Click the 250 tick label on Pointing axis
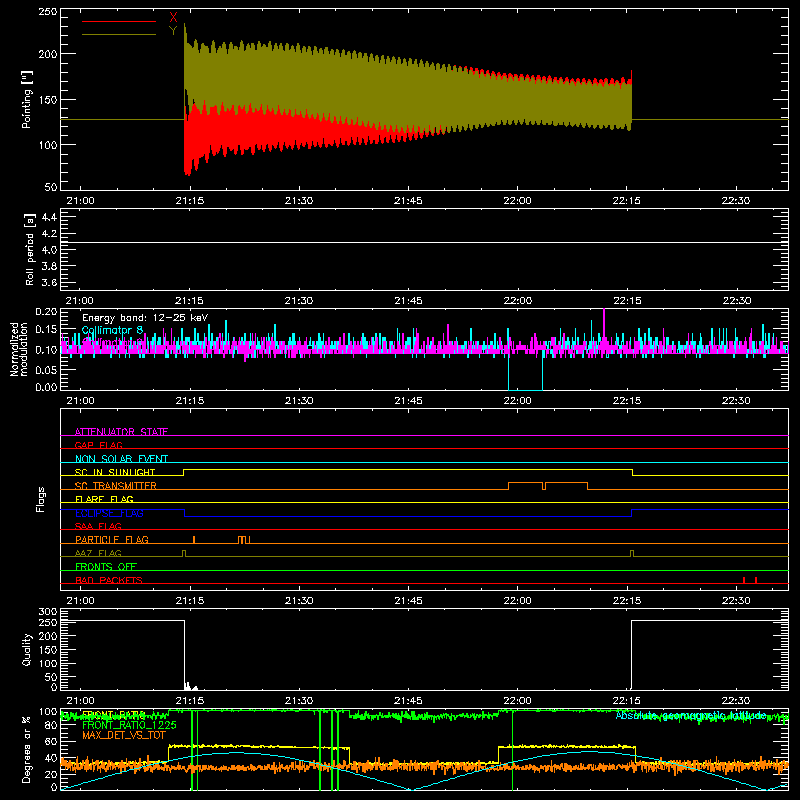This screenshot has height=800, width=800. pyautogui.click(x=47, y=11)
